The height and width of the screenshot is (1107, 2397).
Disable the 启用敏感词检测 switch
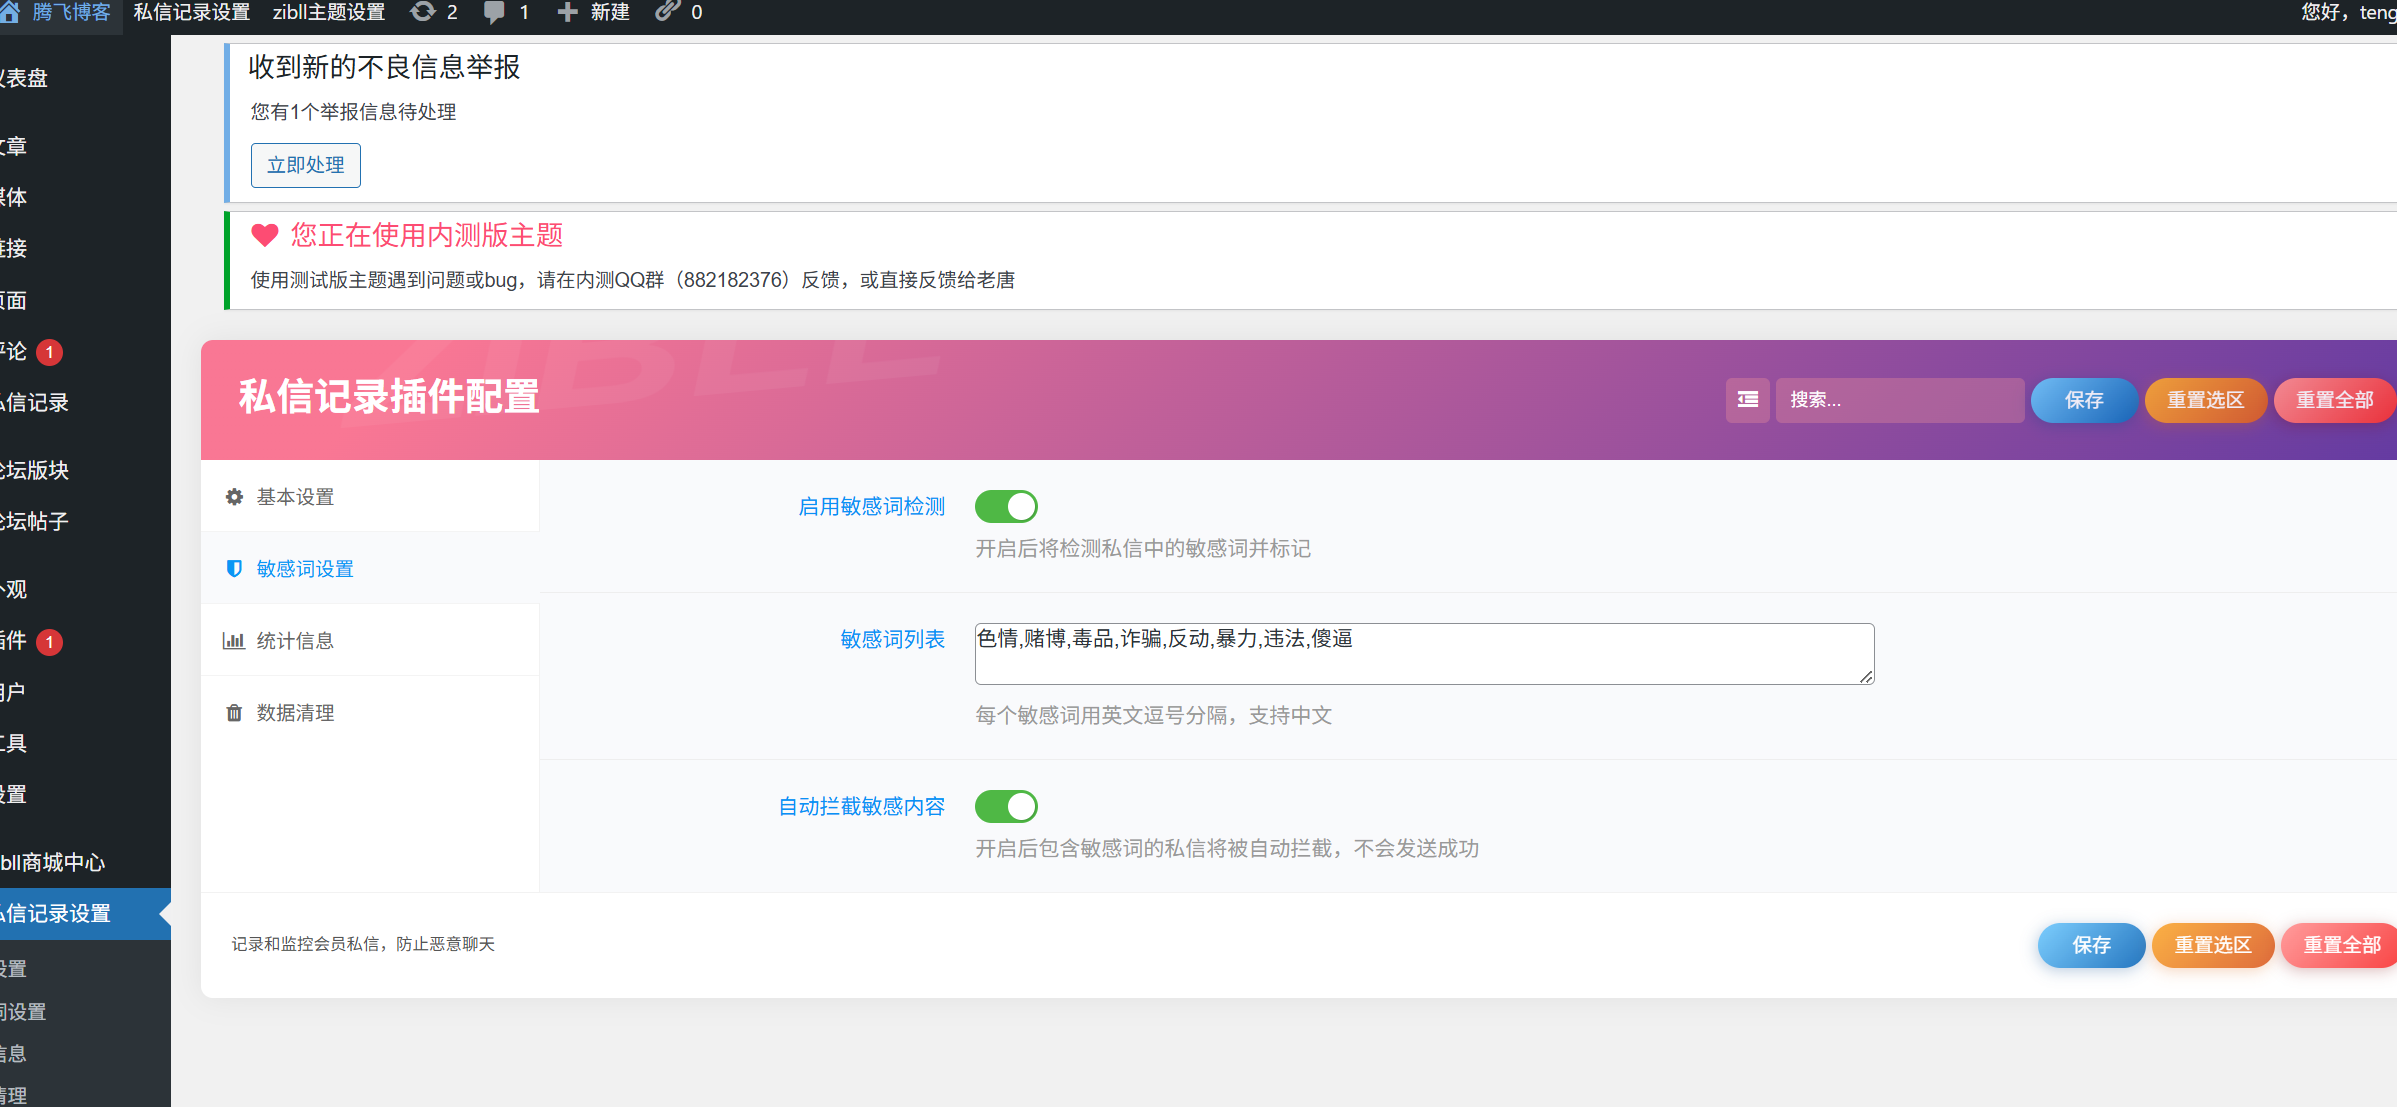(1006, 506)
